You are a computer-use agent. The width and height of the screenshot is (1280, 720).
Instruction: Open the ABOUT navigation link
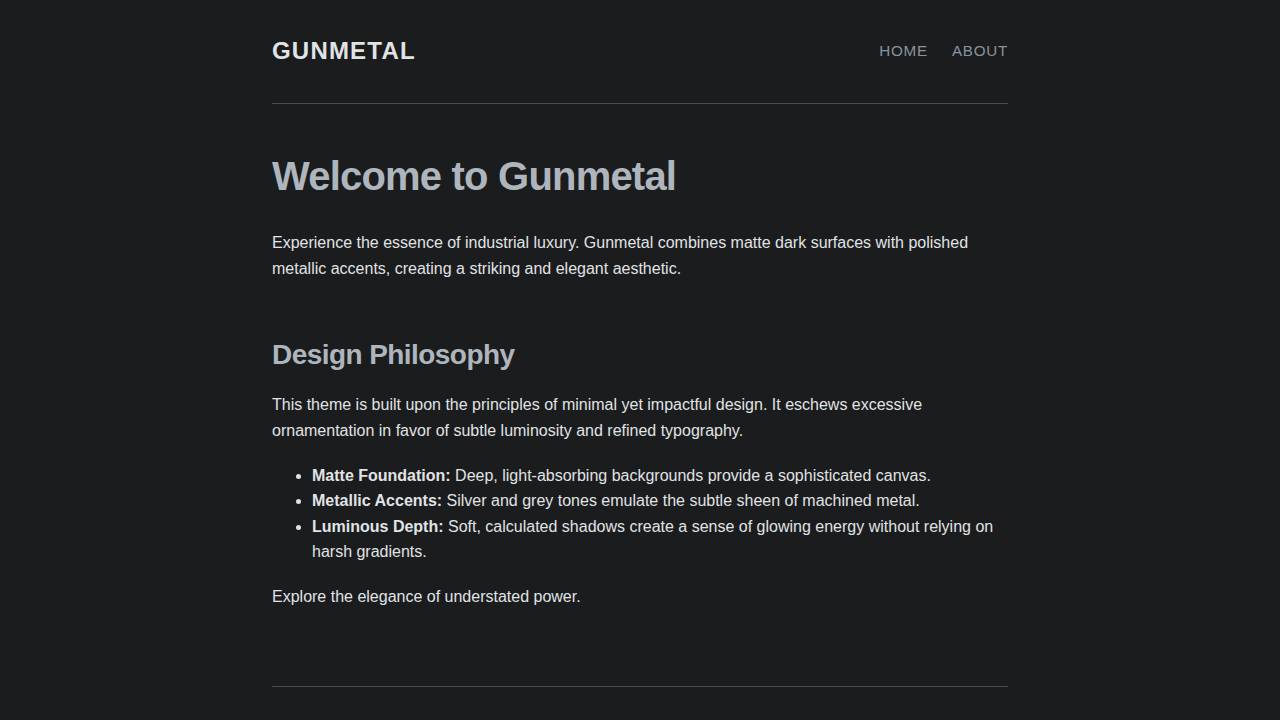coord(979,51)
